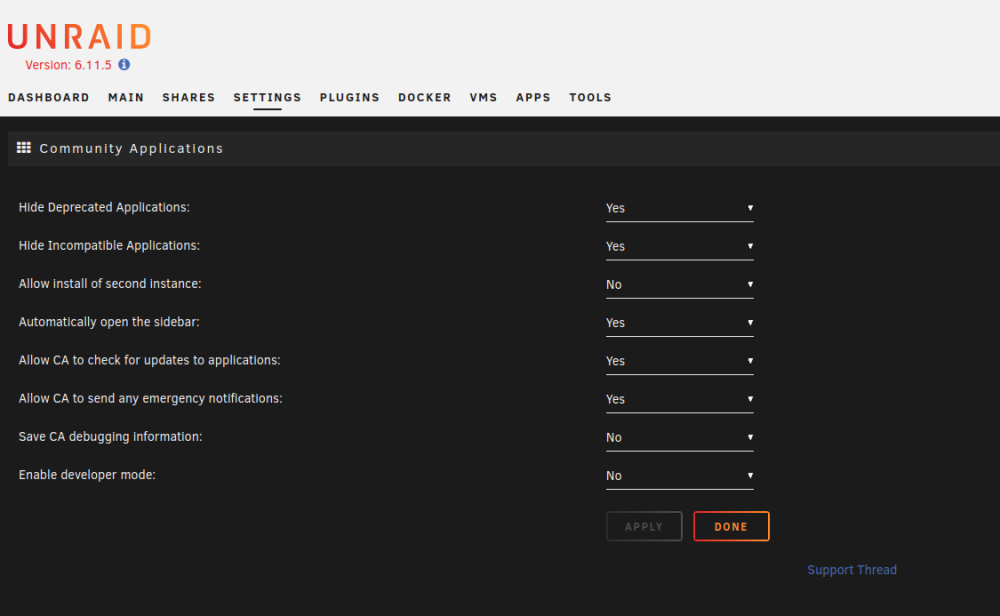The width and height of the screenshot is (1000, 616).
Task: Open the Shares tab
Action: pyautogui.click(x=189, y=98)
